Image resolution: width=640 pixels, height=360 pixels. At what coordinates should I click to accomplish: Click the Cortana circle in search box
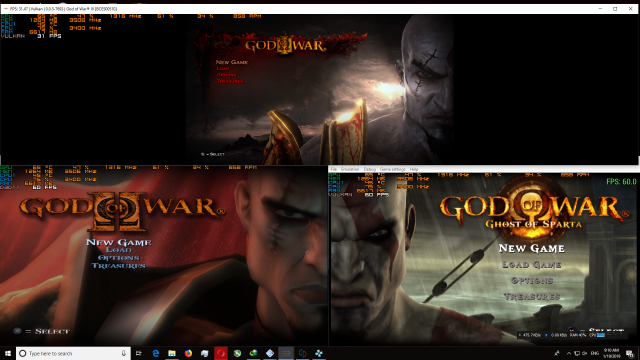[x=23, y=353]
